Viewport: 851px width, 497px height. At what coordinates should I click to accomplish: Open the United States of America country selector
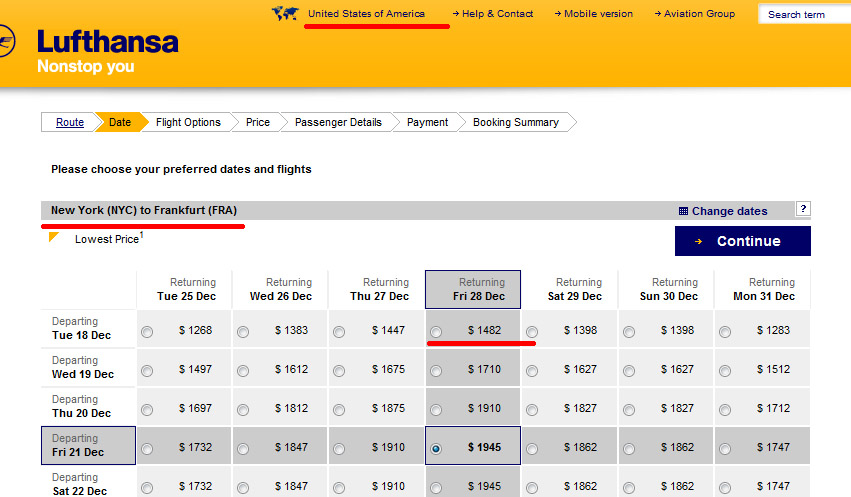click(x=366, y=14)
